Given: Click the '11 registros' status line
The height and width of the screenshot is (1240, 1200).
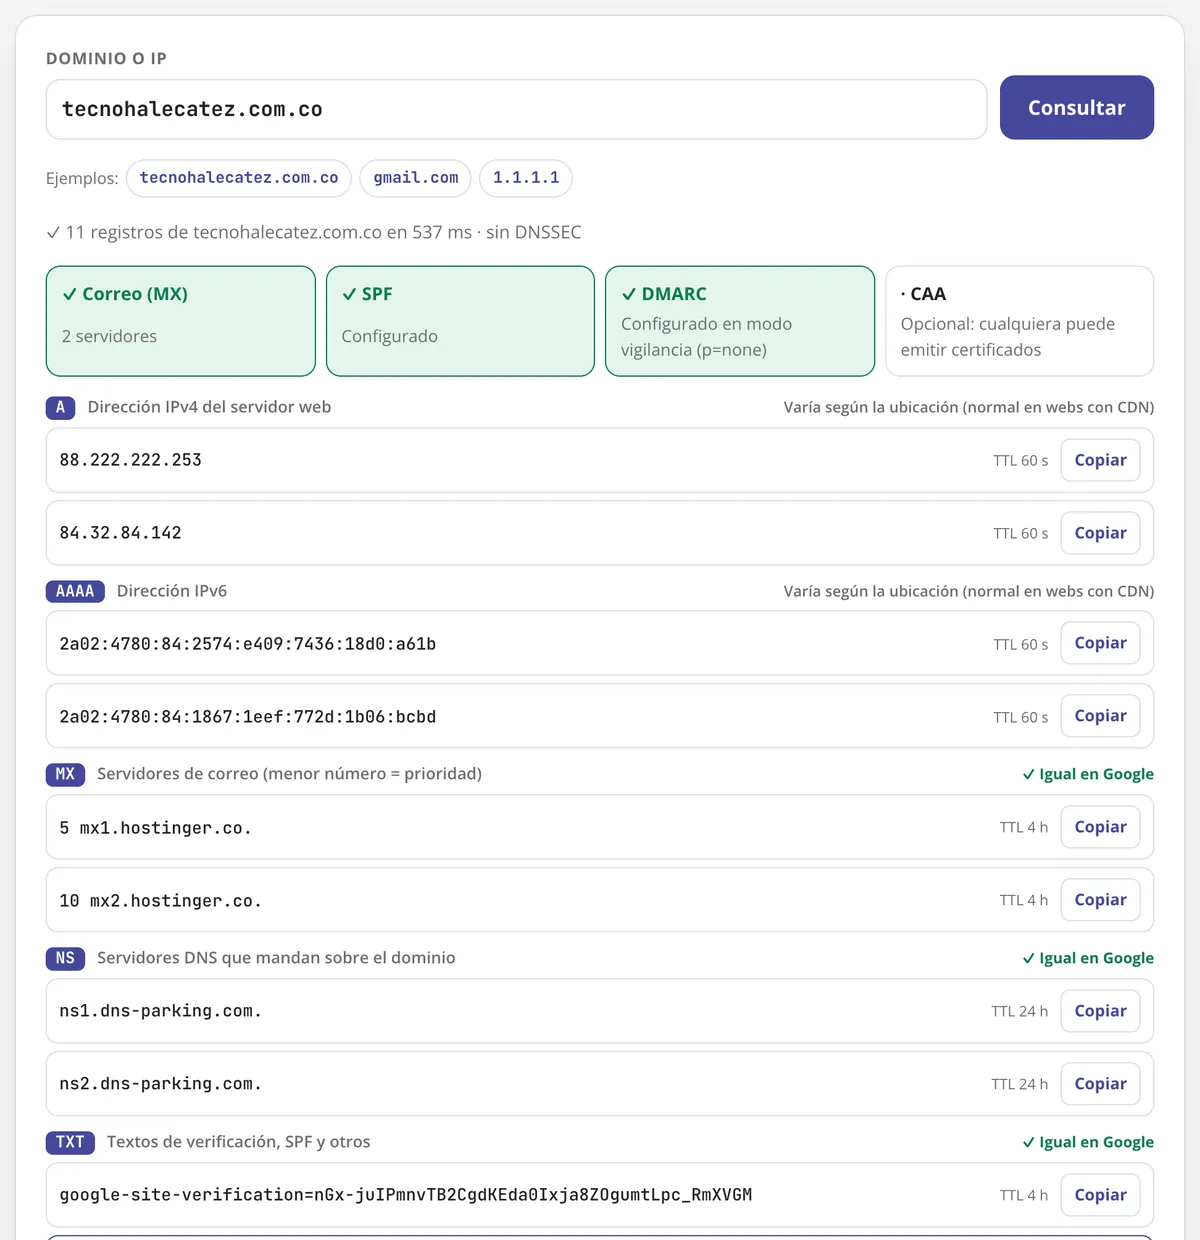Looking at the screenshot, I should (314, 232).
